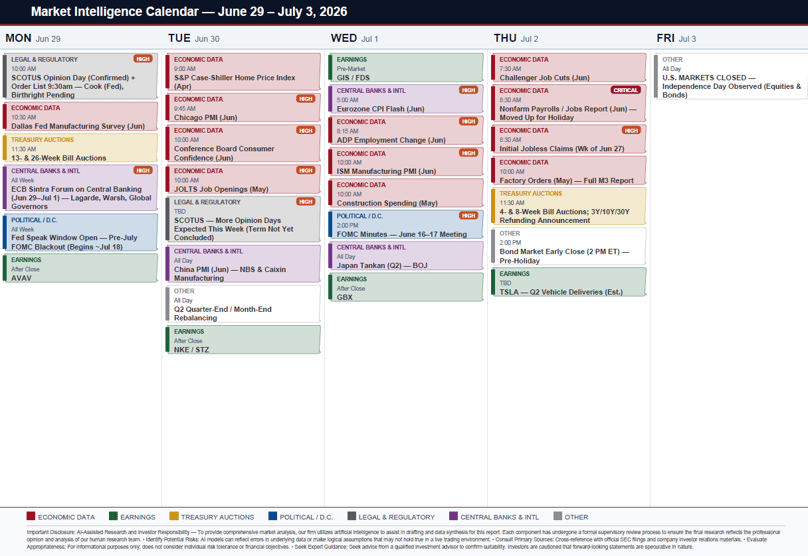Viewport: 808px width, 556px height.
Task: Open the Nonfarm Payrolls / Jobs Report event
Action: (568, 103)
